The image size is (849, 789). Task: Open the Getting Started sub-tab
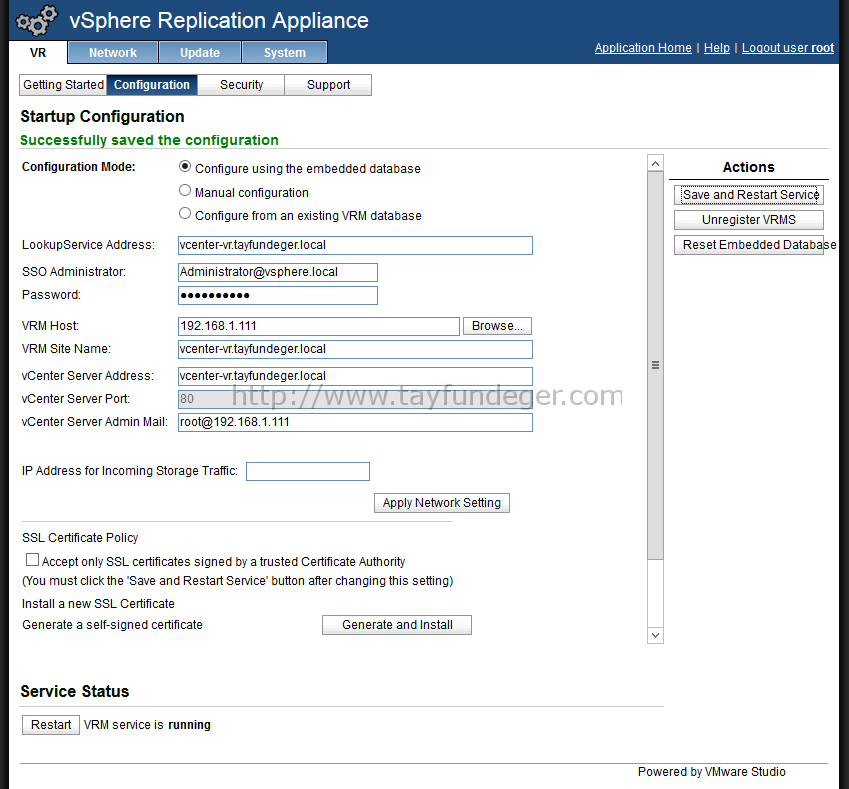63,85
